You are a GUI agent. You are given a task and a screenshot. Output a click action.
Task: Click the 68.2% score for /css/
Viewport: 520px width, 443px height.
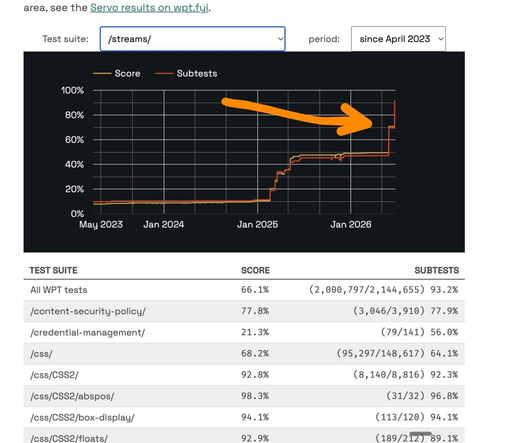(255, 354)
